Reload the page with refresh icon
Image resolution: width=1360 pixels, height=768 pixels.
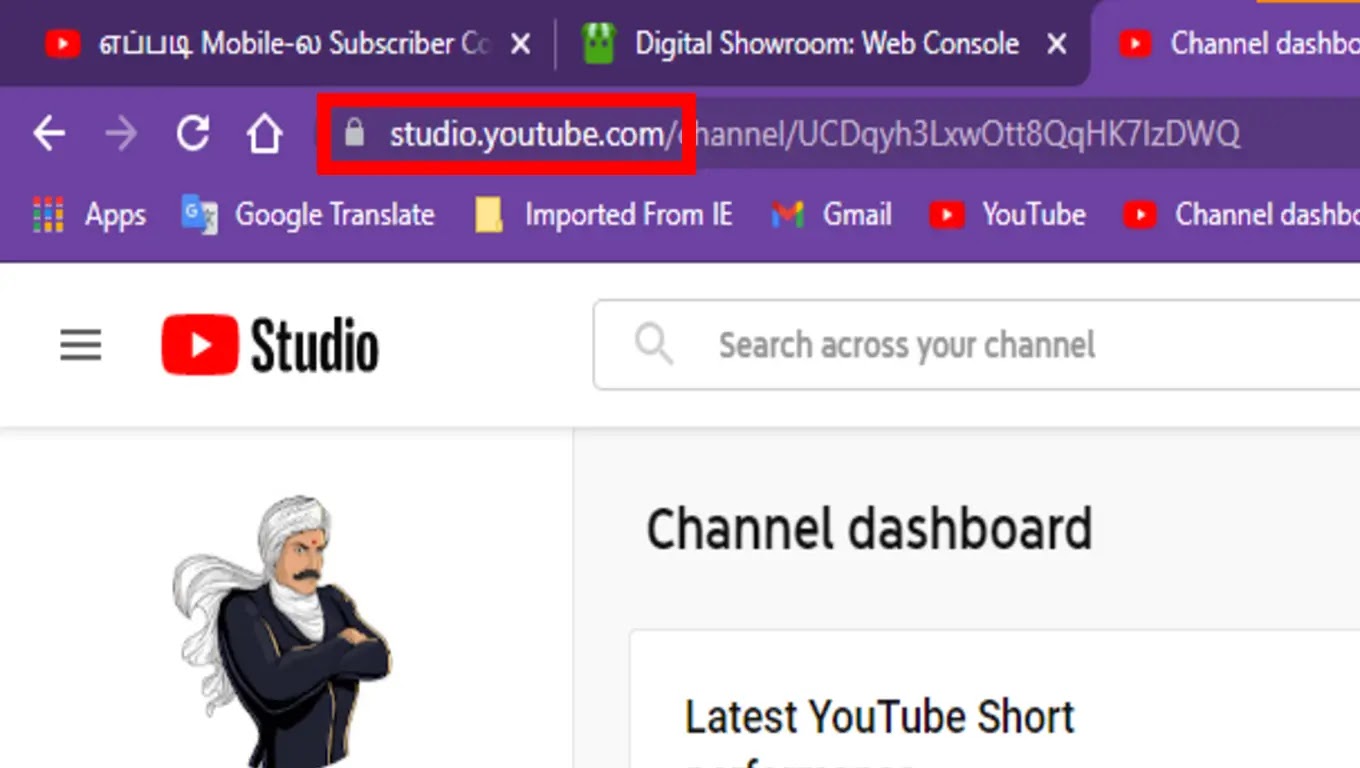click(193, 133)
